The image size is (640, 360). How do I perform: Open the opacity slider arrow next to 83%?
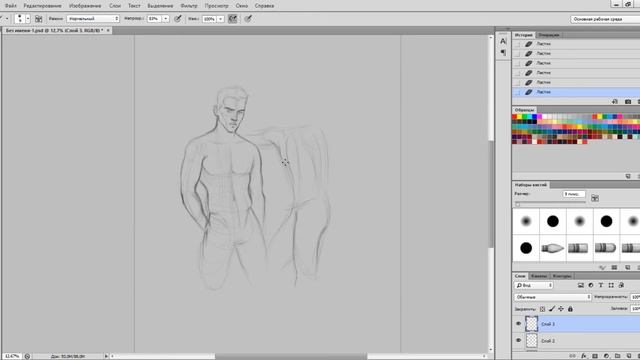point(166,19)
